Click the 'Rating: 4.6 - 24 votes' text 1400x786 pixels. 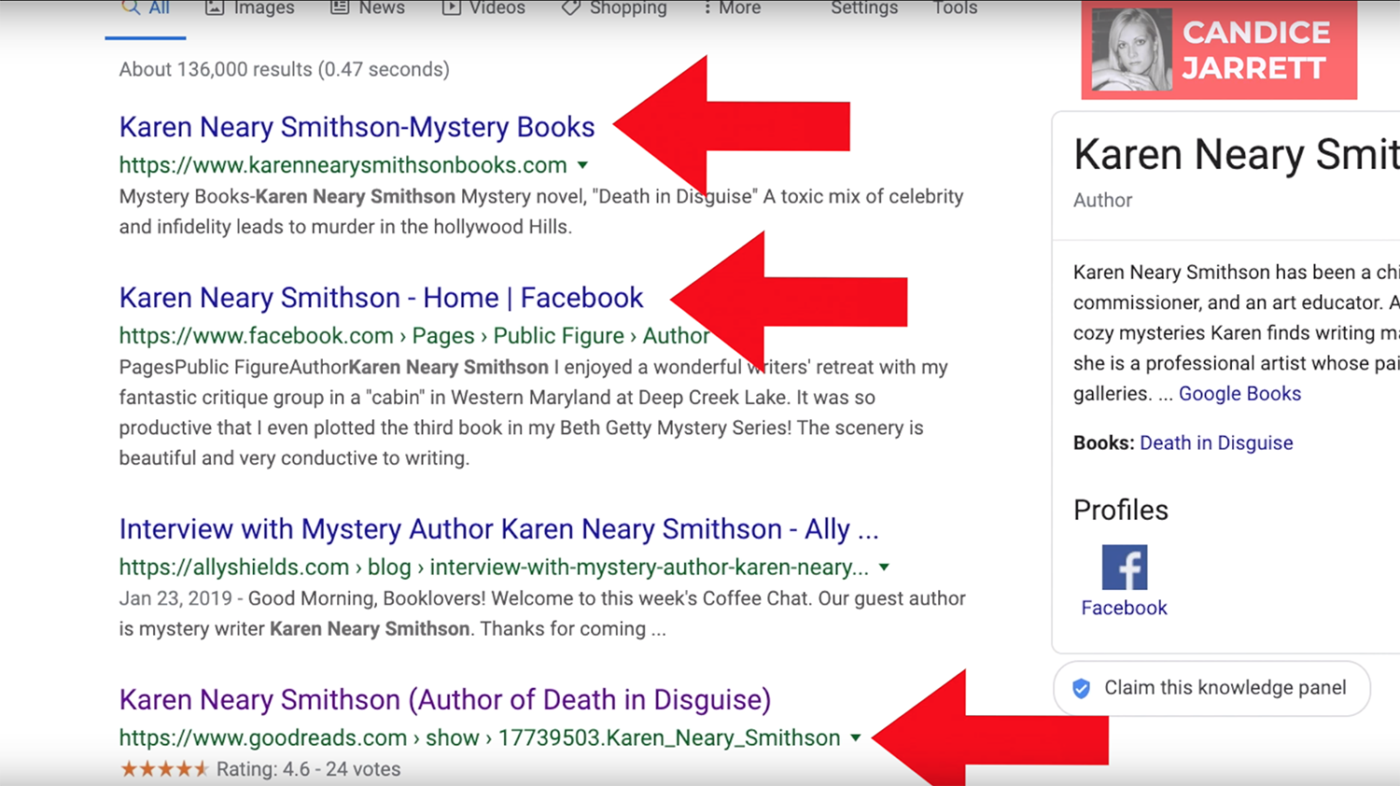[308, 770]
